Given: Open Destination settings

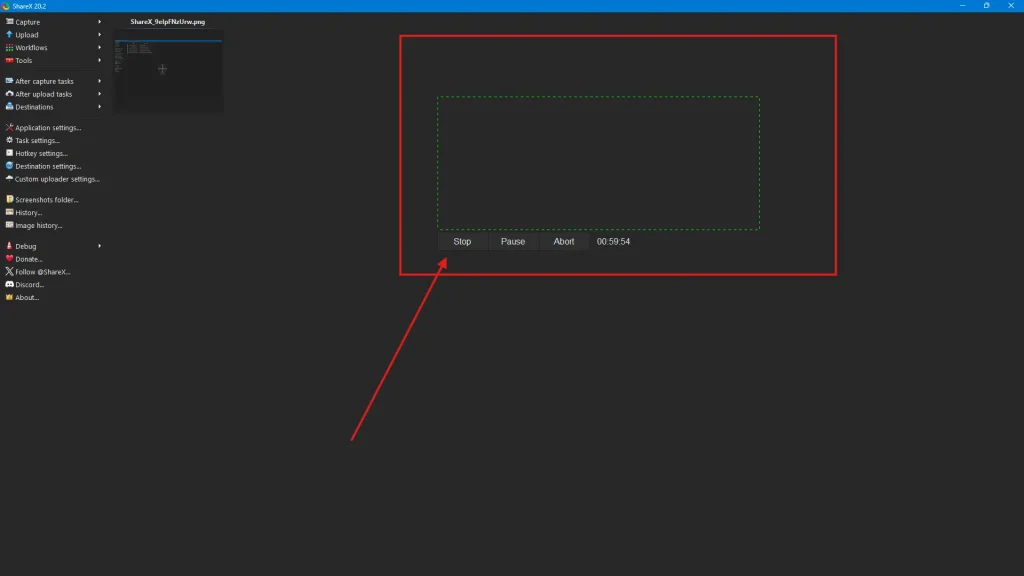Looking at the screenshot, I should 48,167.
